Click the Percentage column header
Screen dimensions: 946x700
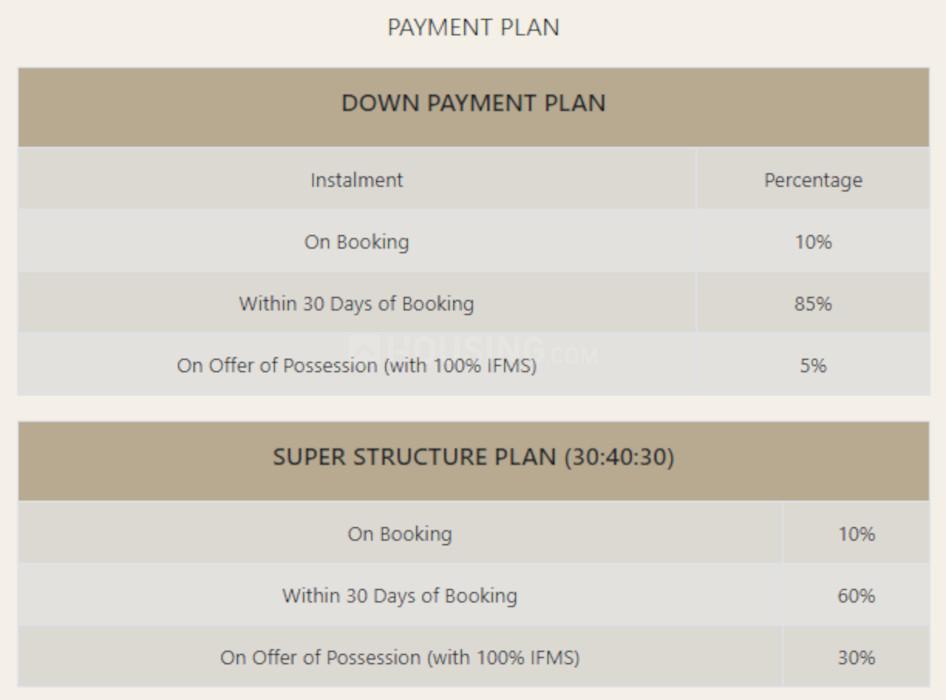click(x=813, y=180)
